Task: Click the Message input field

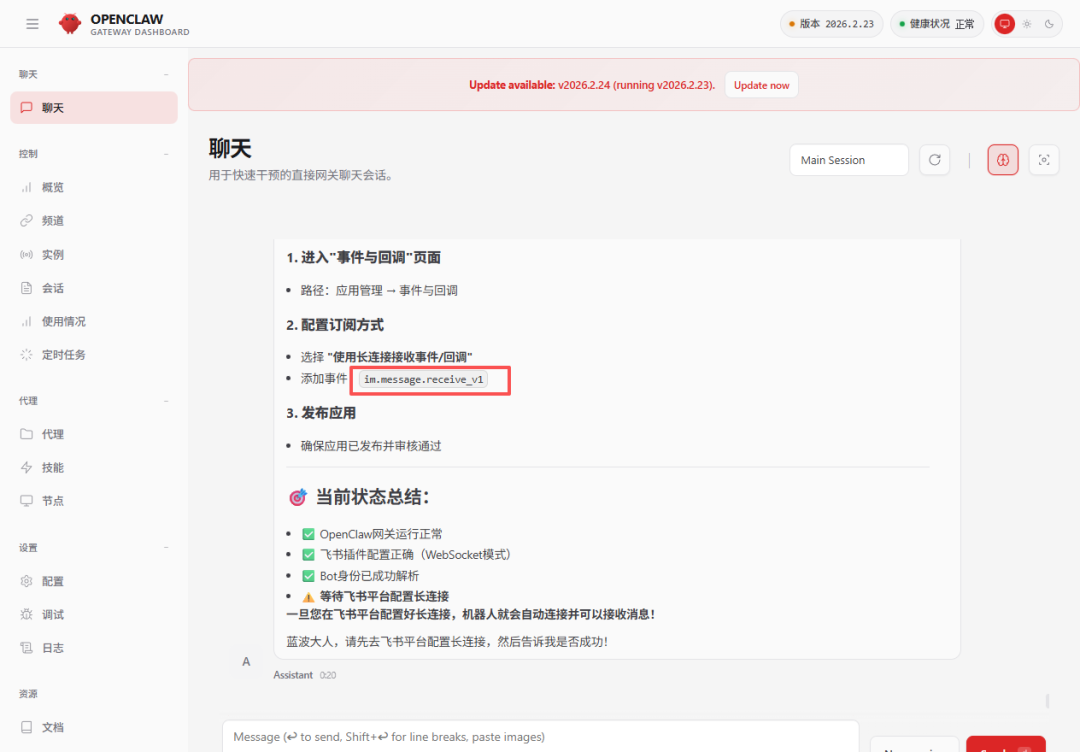Action: coord(540,737)
